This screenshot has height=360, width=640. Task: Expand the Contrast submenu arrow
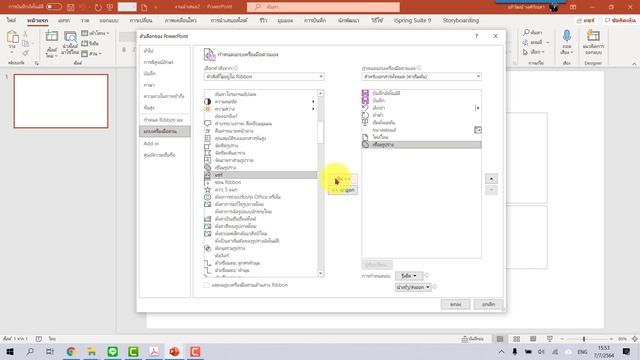click(x=313, y=102)
